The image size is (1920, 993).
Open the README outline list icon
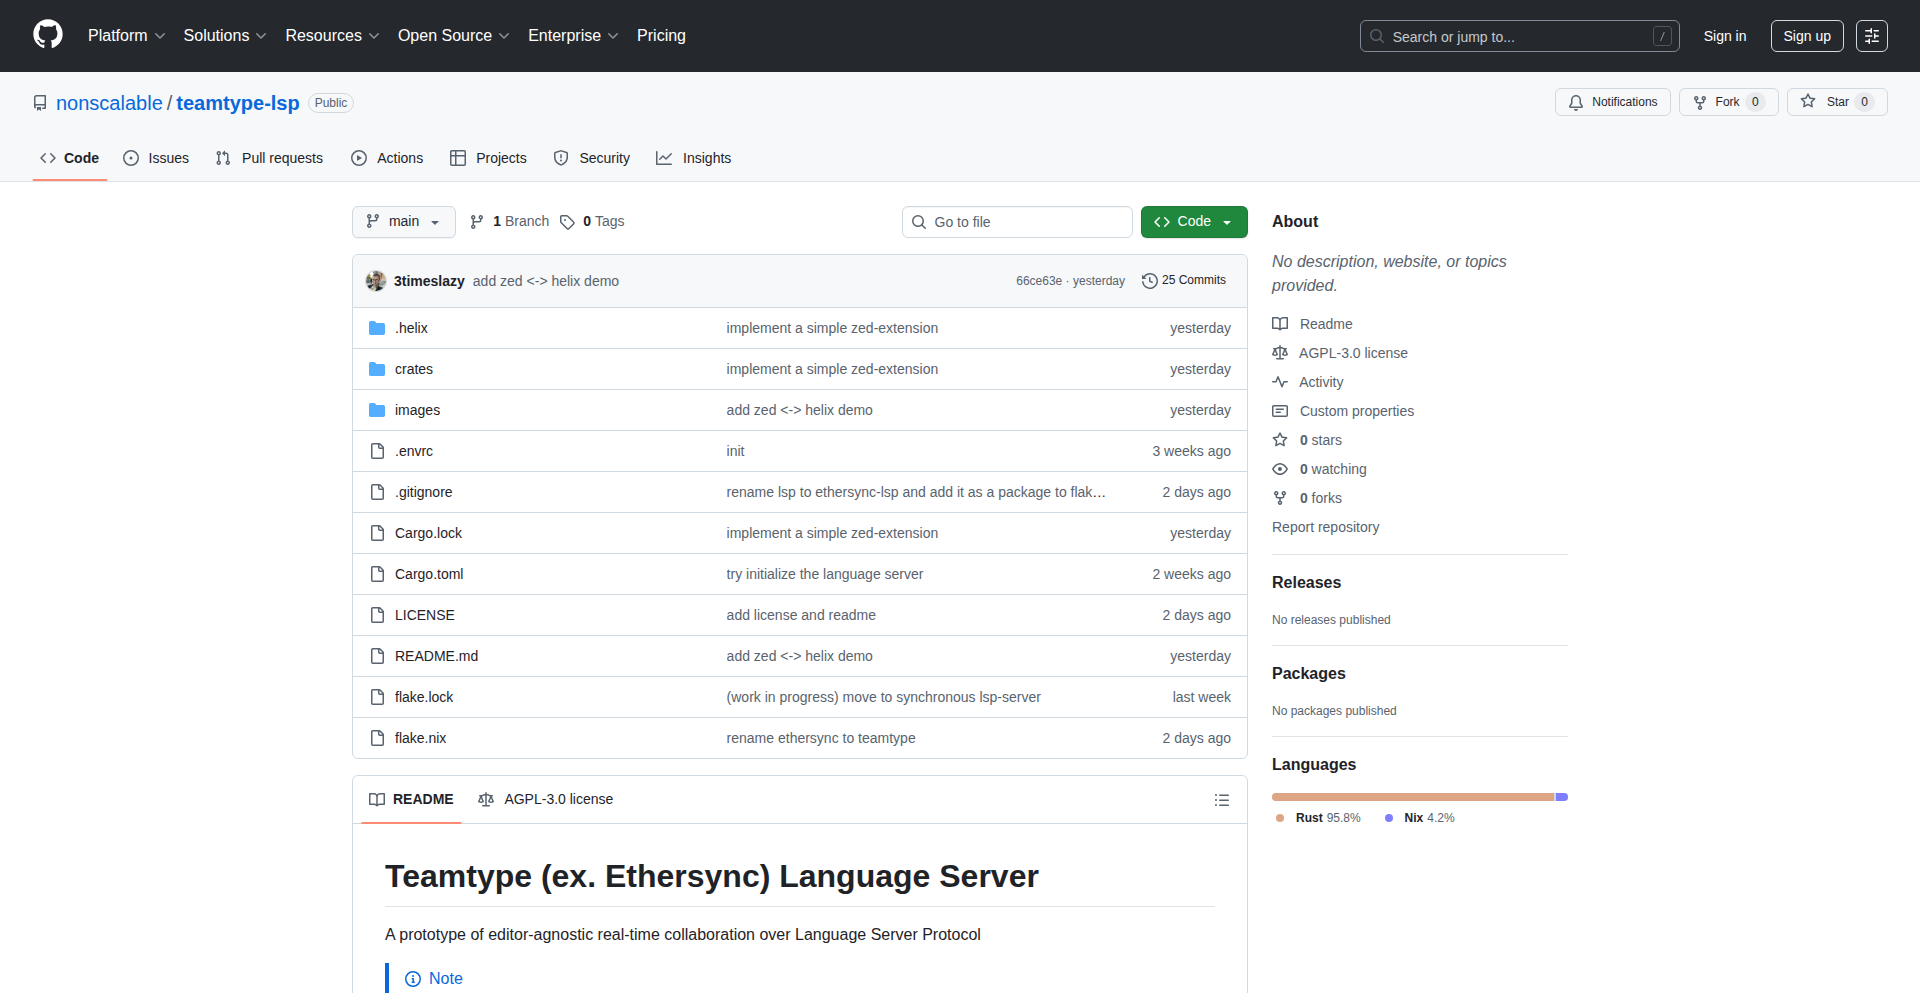tap(1222, 800)
